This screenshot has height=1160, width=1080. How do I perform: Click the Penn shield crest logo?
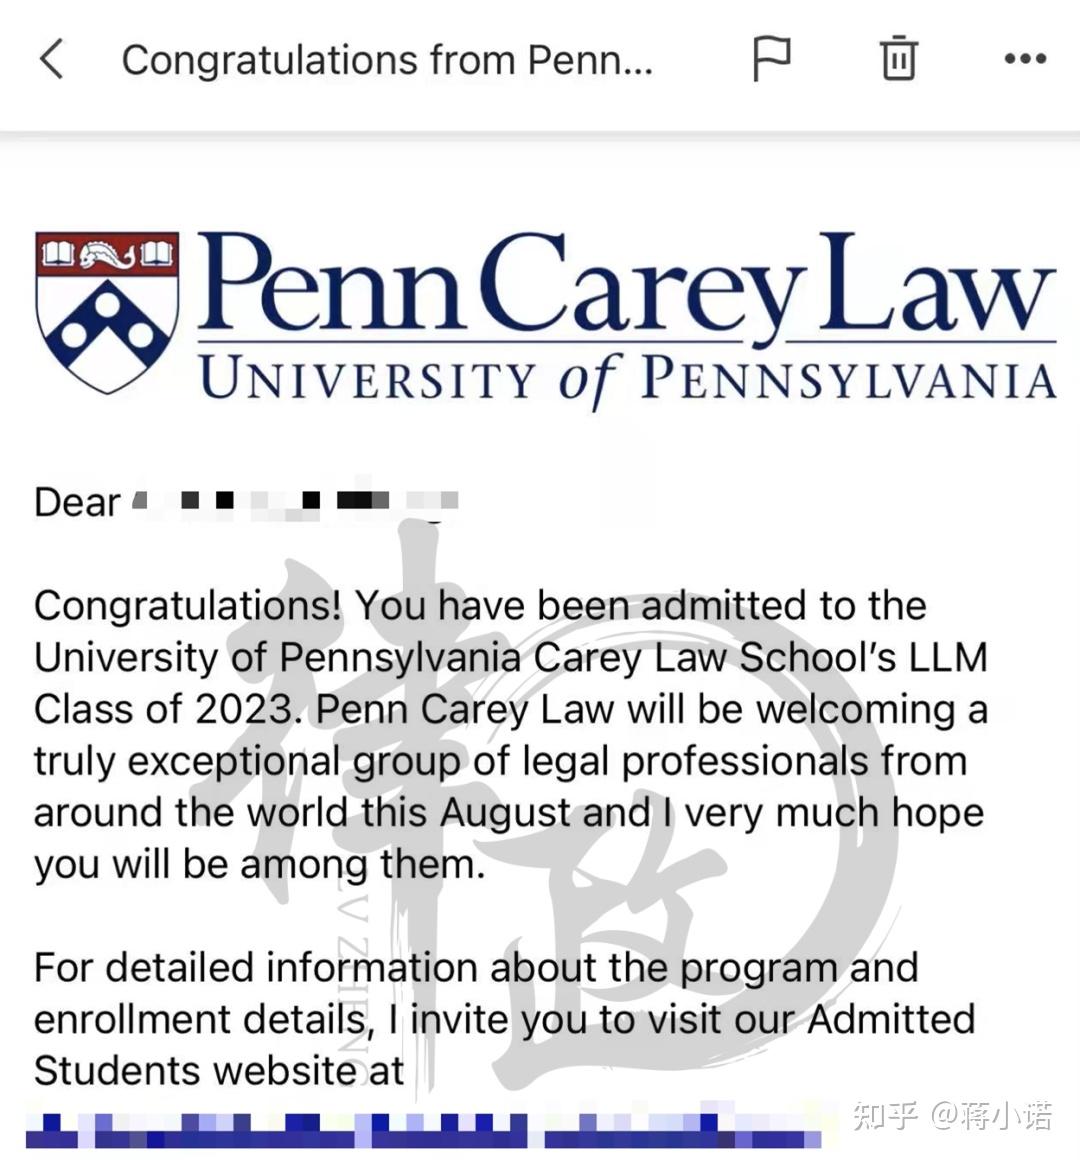tap(107, 311)
